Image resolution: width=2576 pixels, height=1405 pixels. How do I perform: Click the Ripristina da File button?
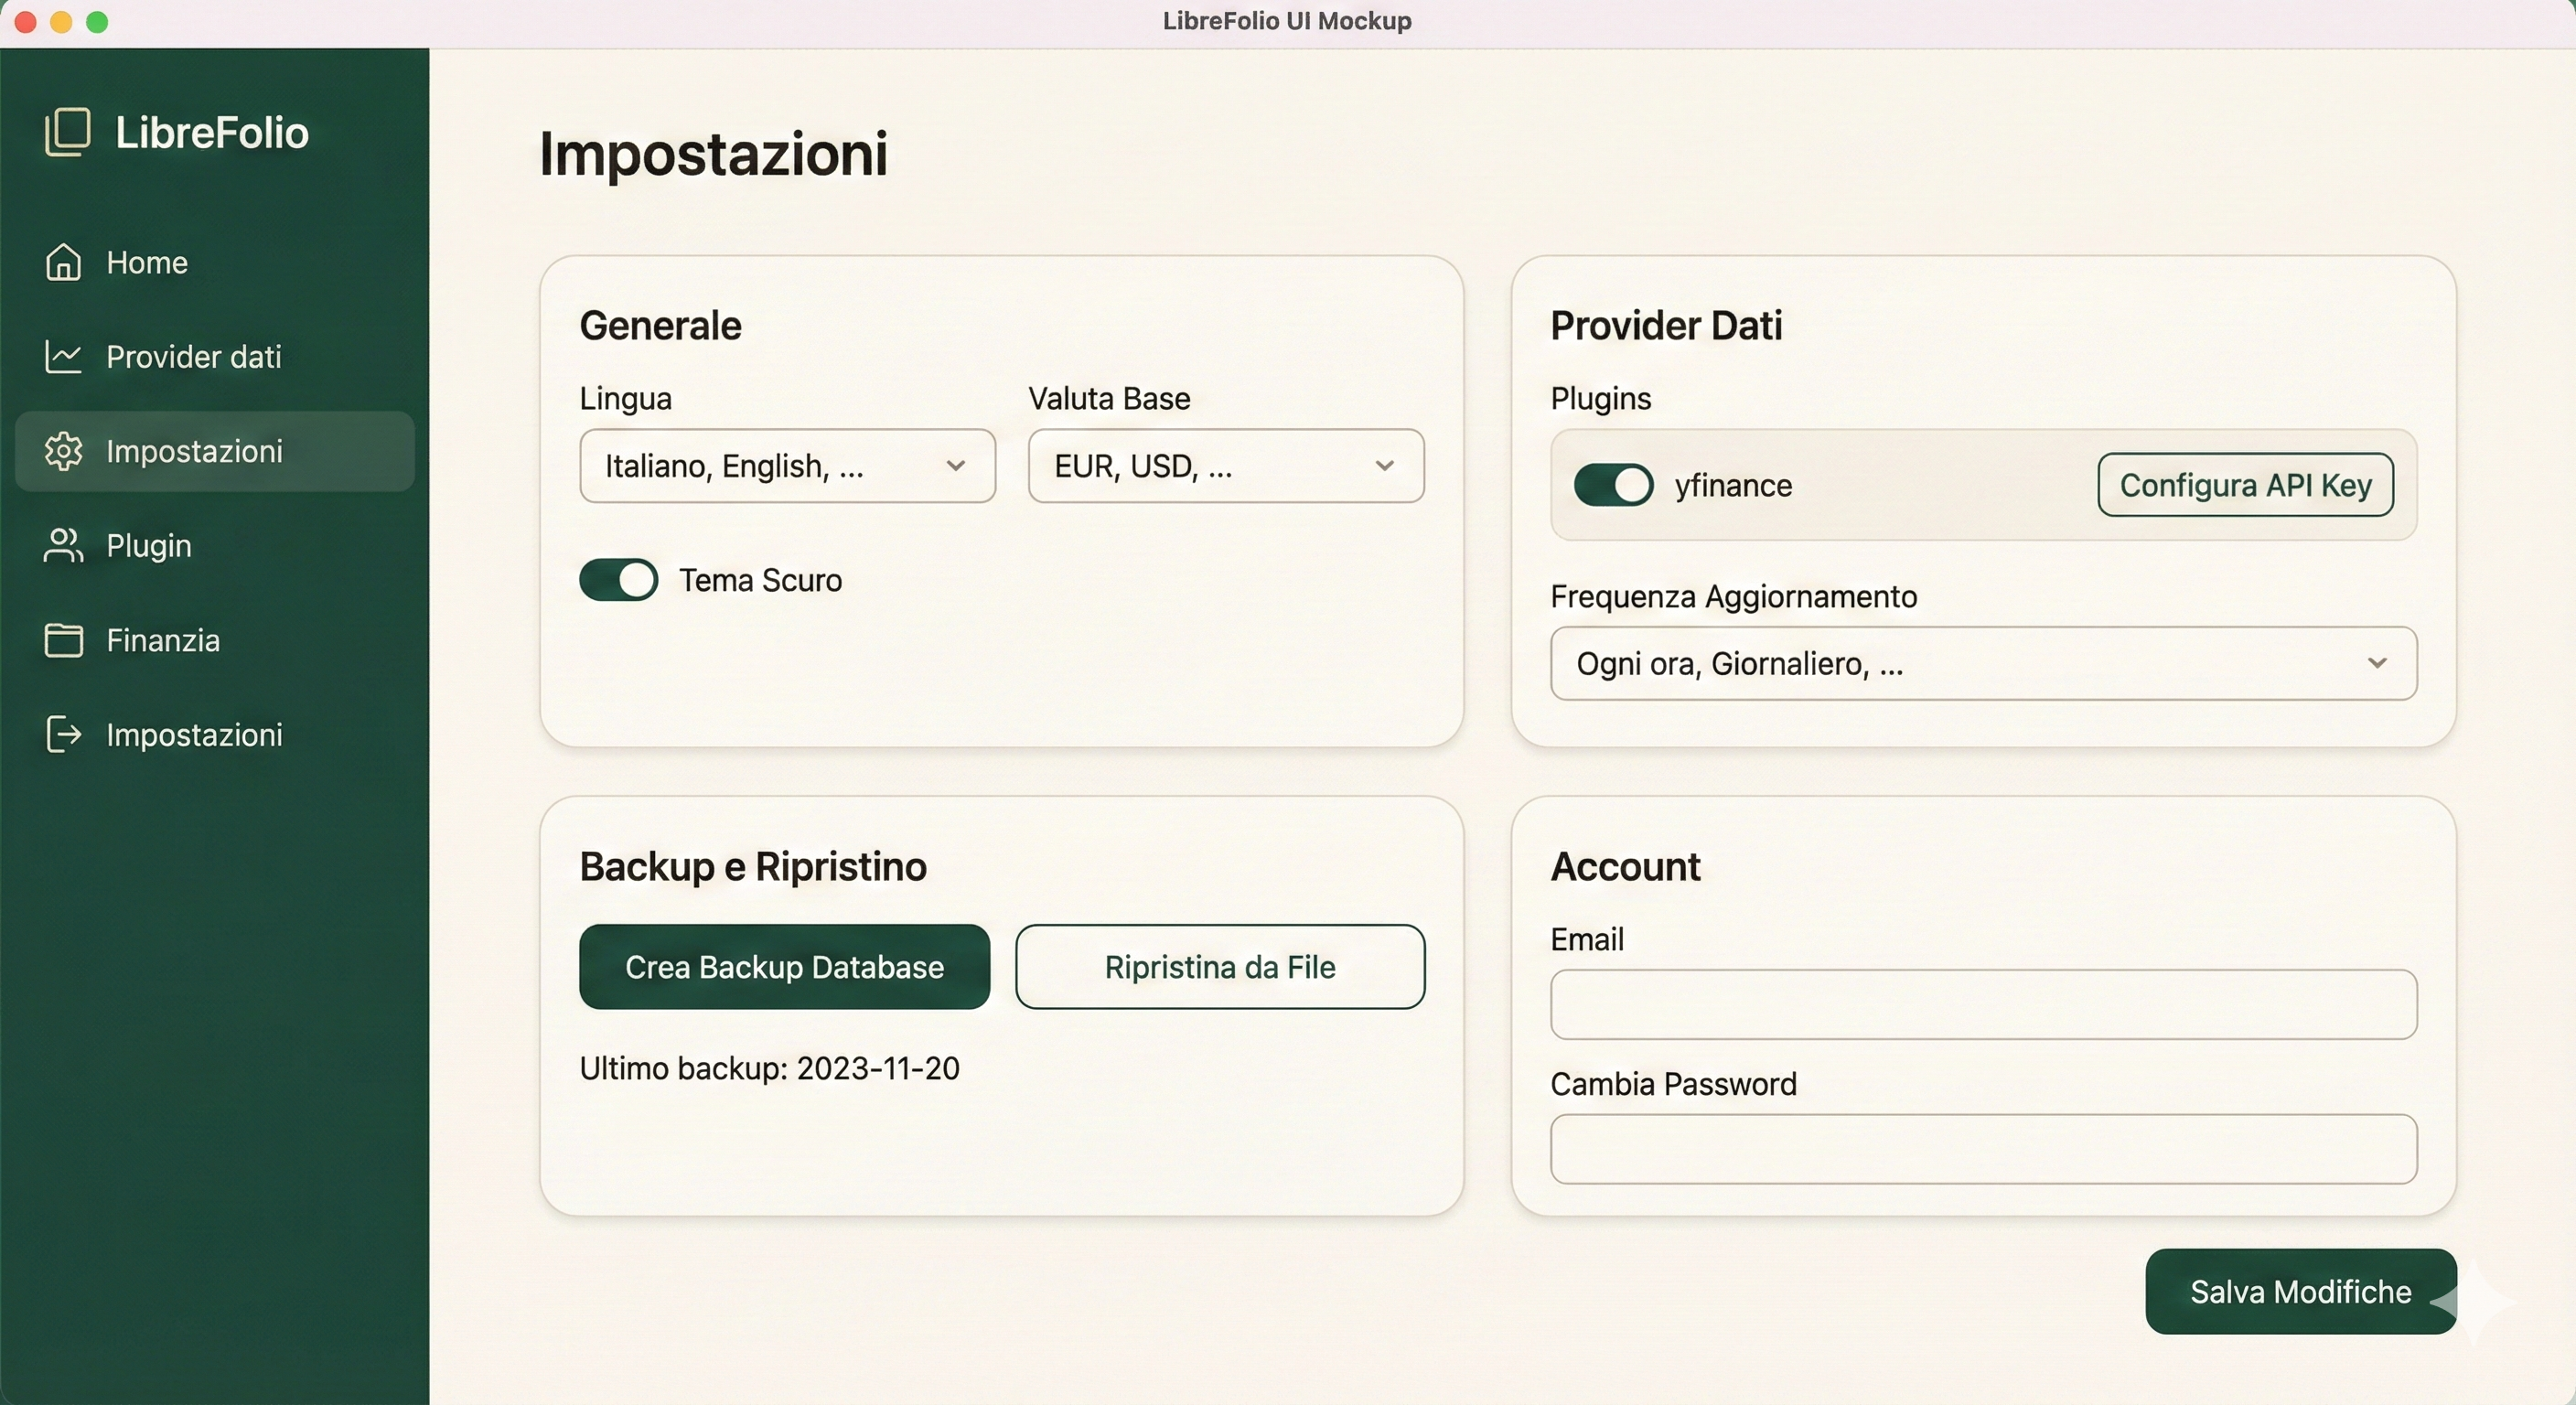1219,967
